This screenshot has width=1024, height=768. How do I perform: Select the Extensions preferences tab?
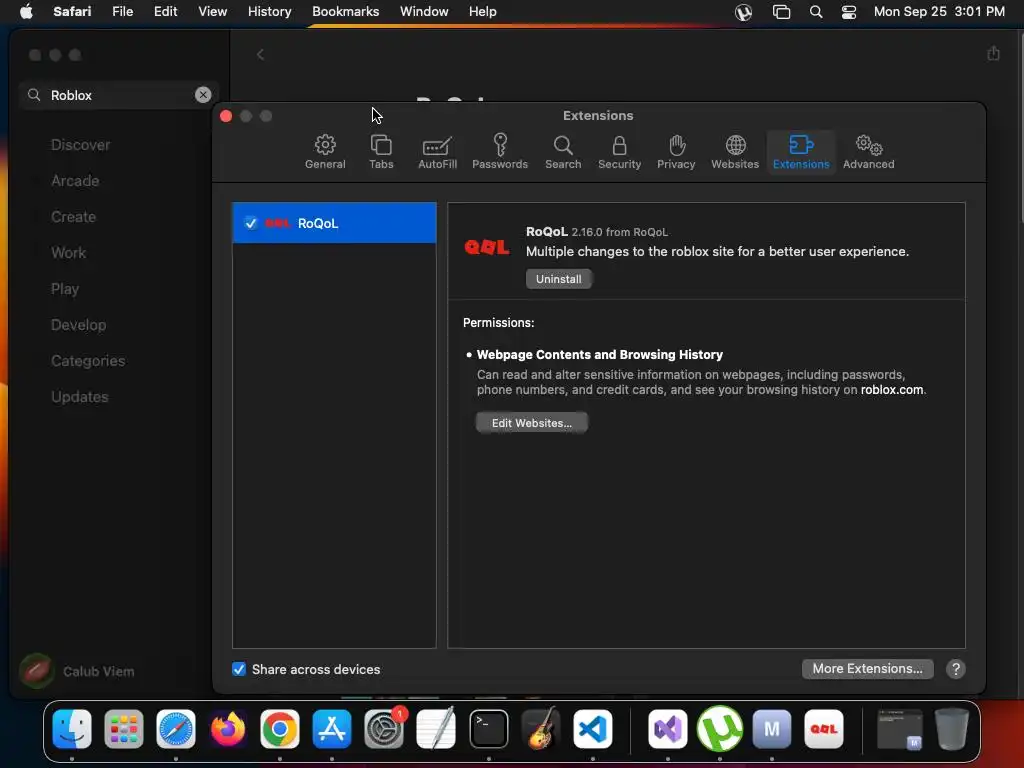pyautogui.click(x=801, y=152)
